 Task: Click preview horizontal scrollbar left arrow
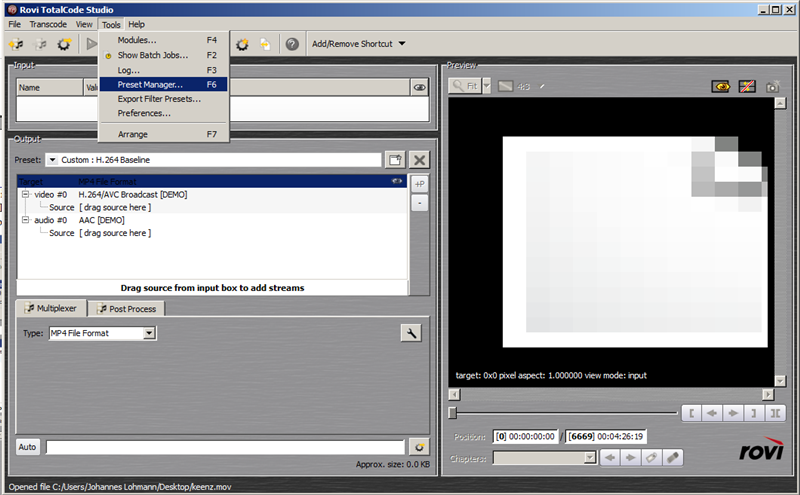tap(454, 394)
